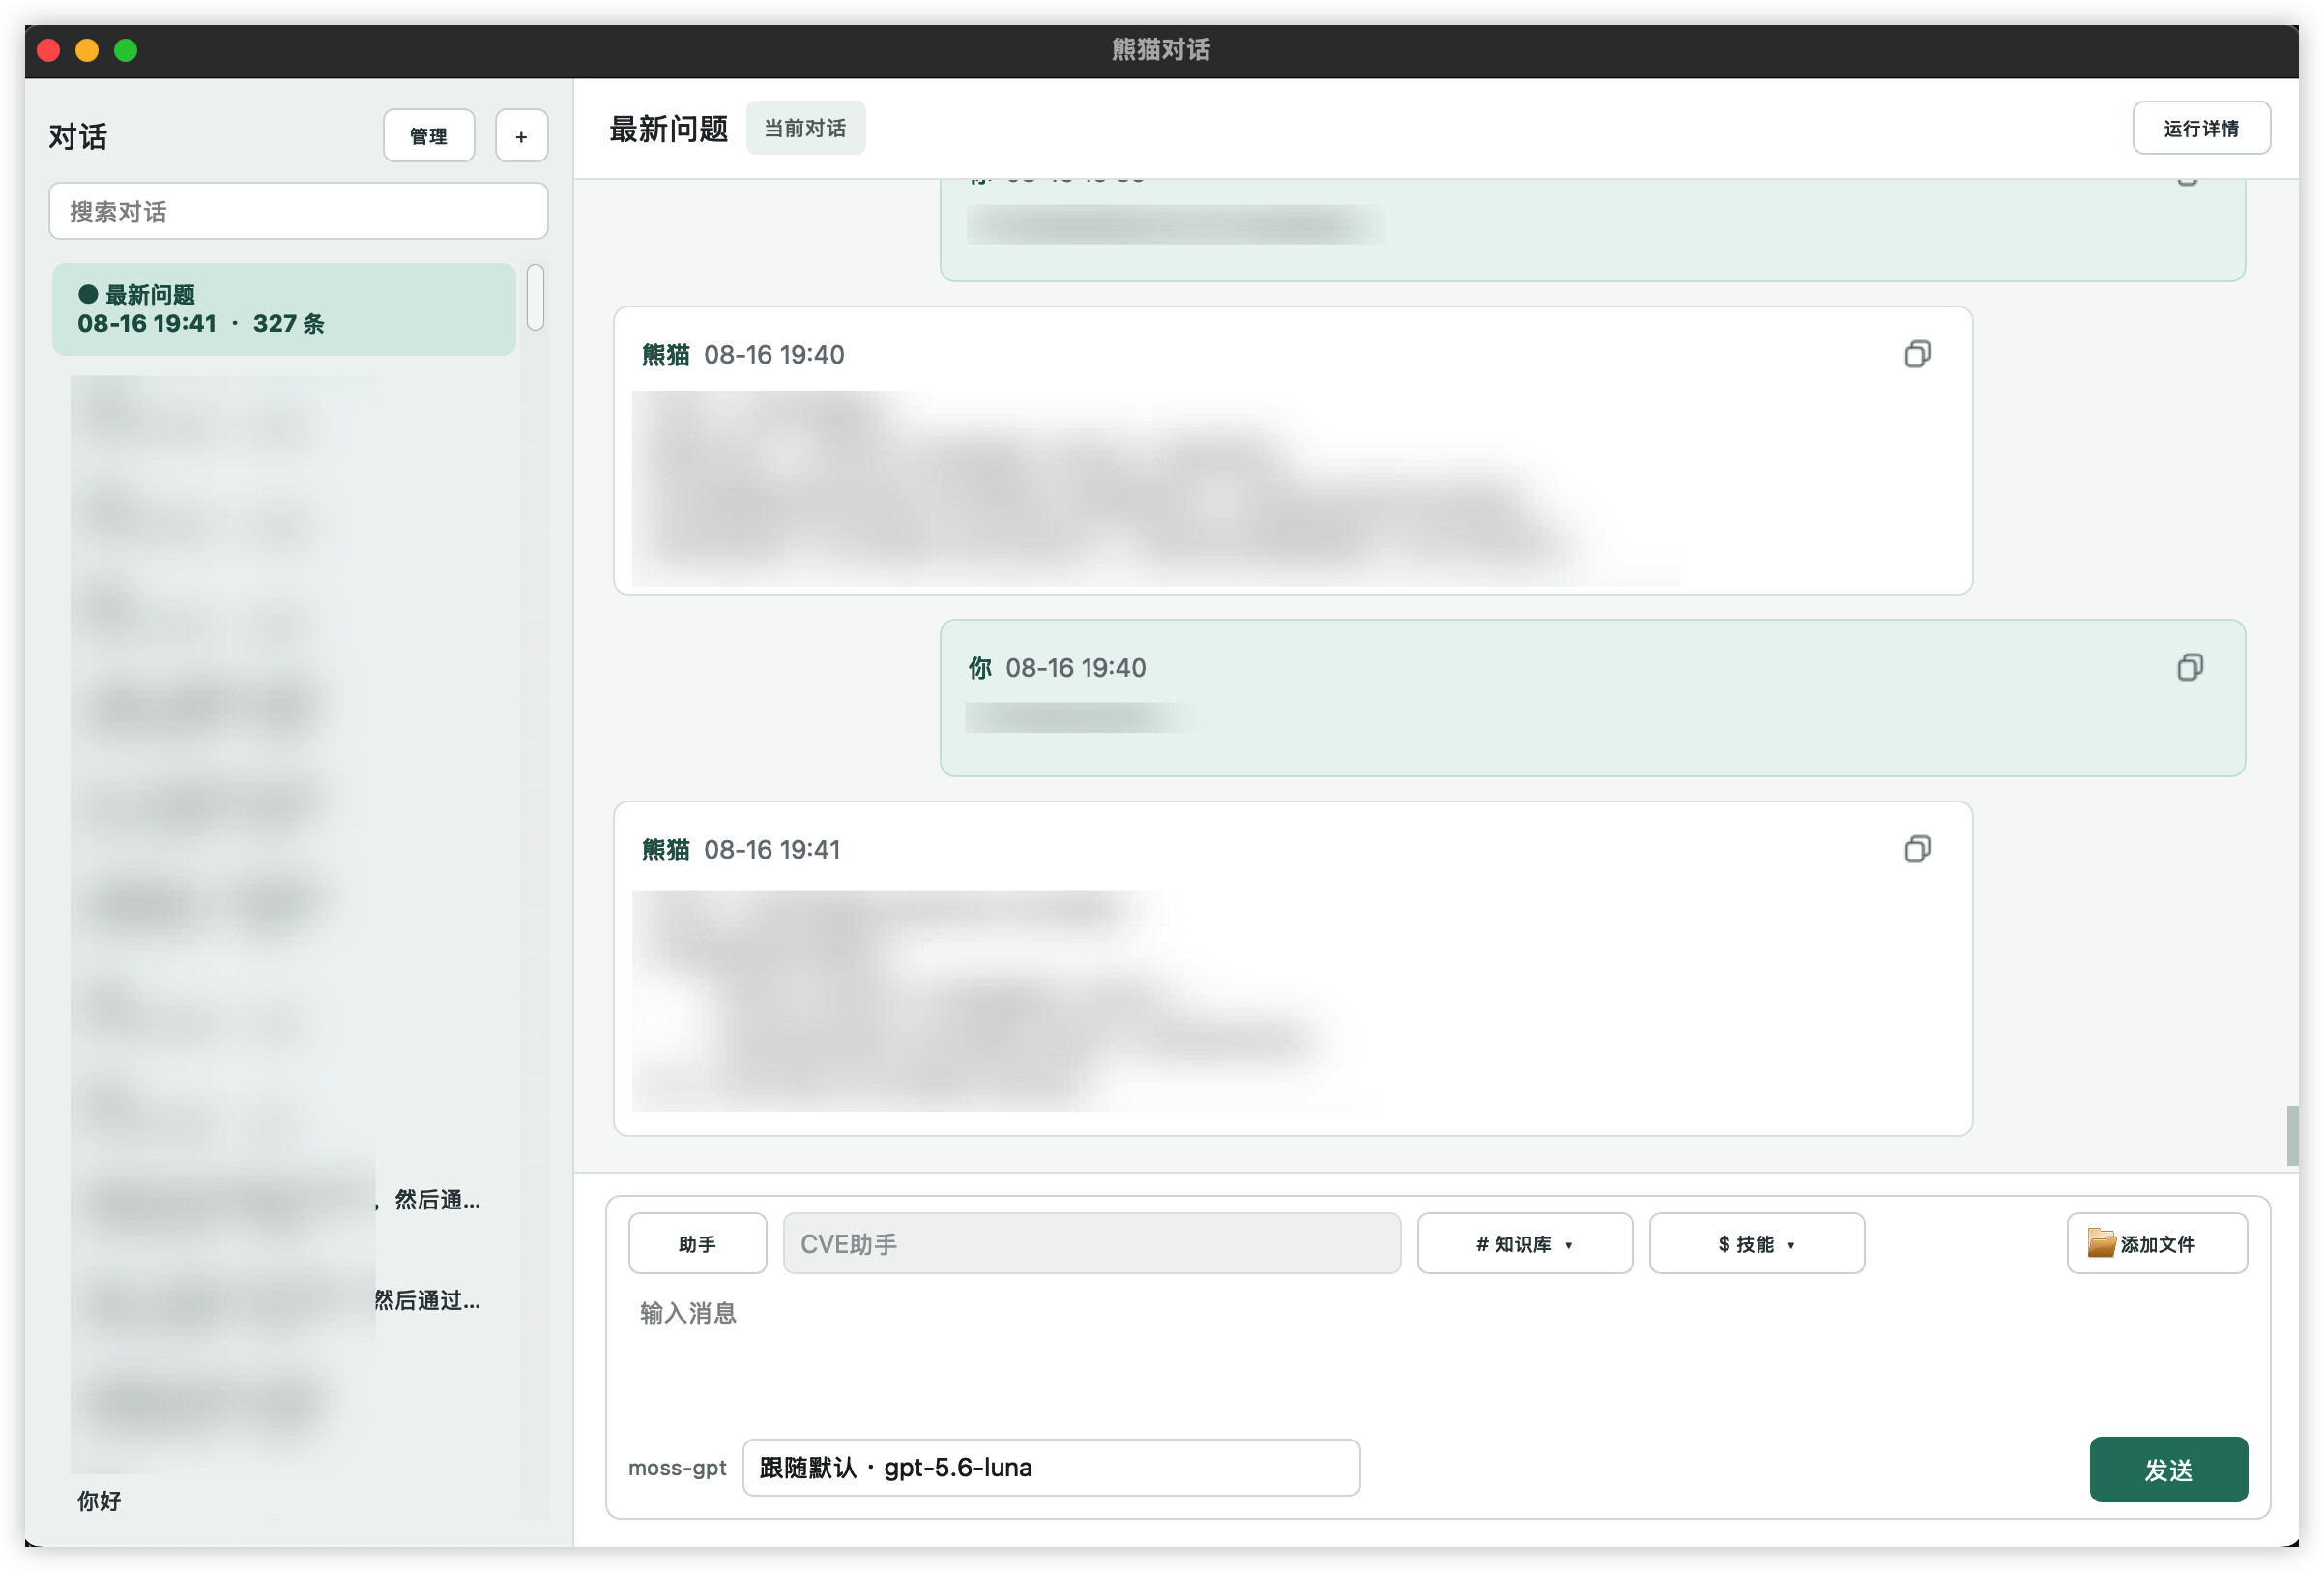Click the 当前对话 tag in the header
The image size is (2324, 1572).
coord(805,128)
